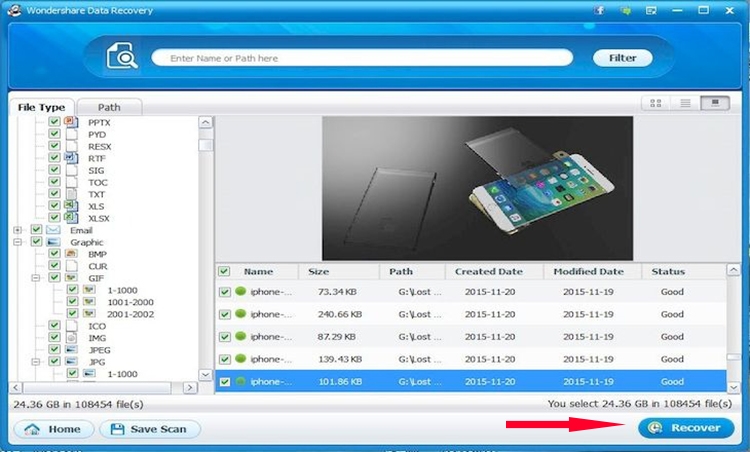Select the RTF file type icon
The image size is (750, 452).
72,158
